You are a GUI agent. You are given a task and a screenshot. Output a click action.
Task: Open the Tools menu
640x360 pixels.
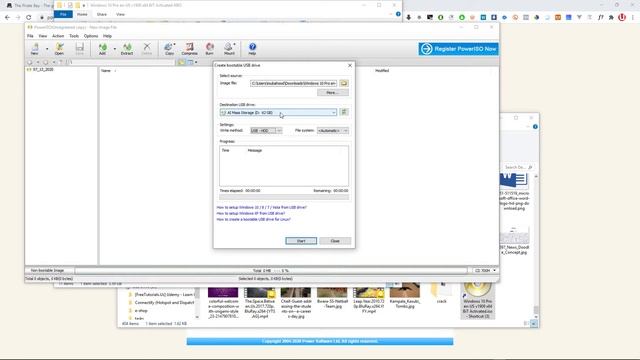click(x=74, y=36)
